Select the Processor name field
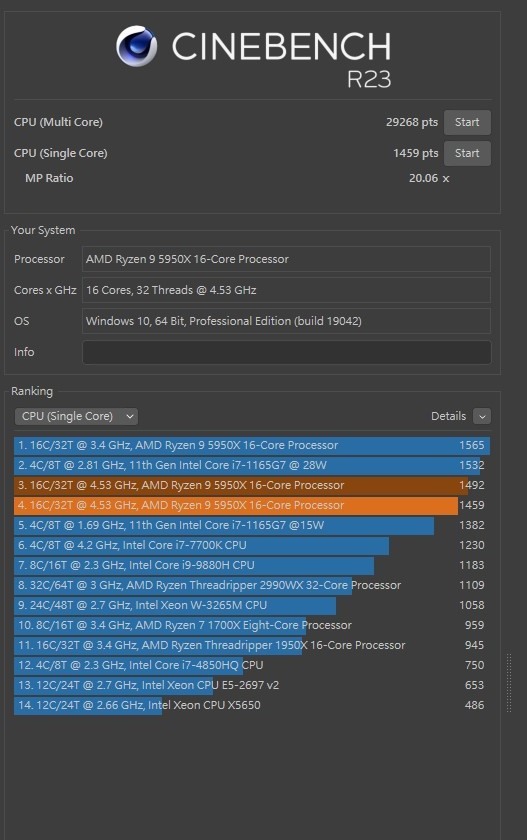 coord(287,259)
